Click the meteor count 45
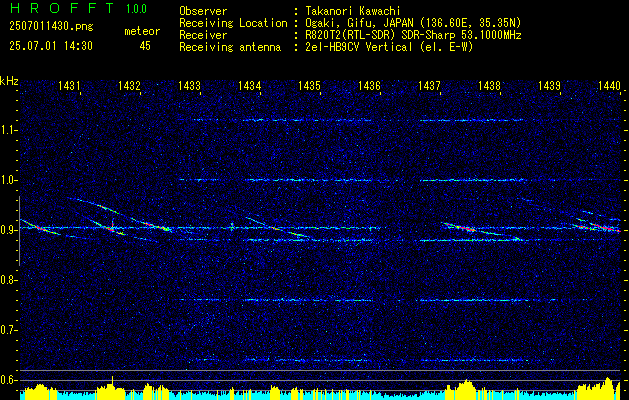This screenshot has height=400, width=629. coord(145,46)
